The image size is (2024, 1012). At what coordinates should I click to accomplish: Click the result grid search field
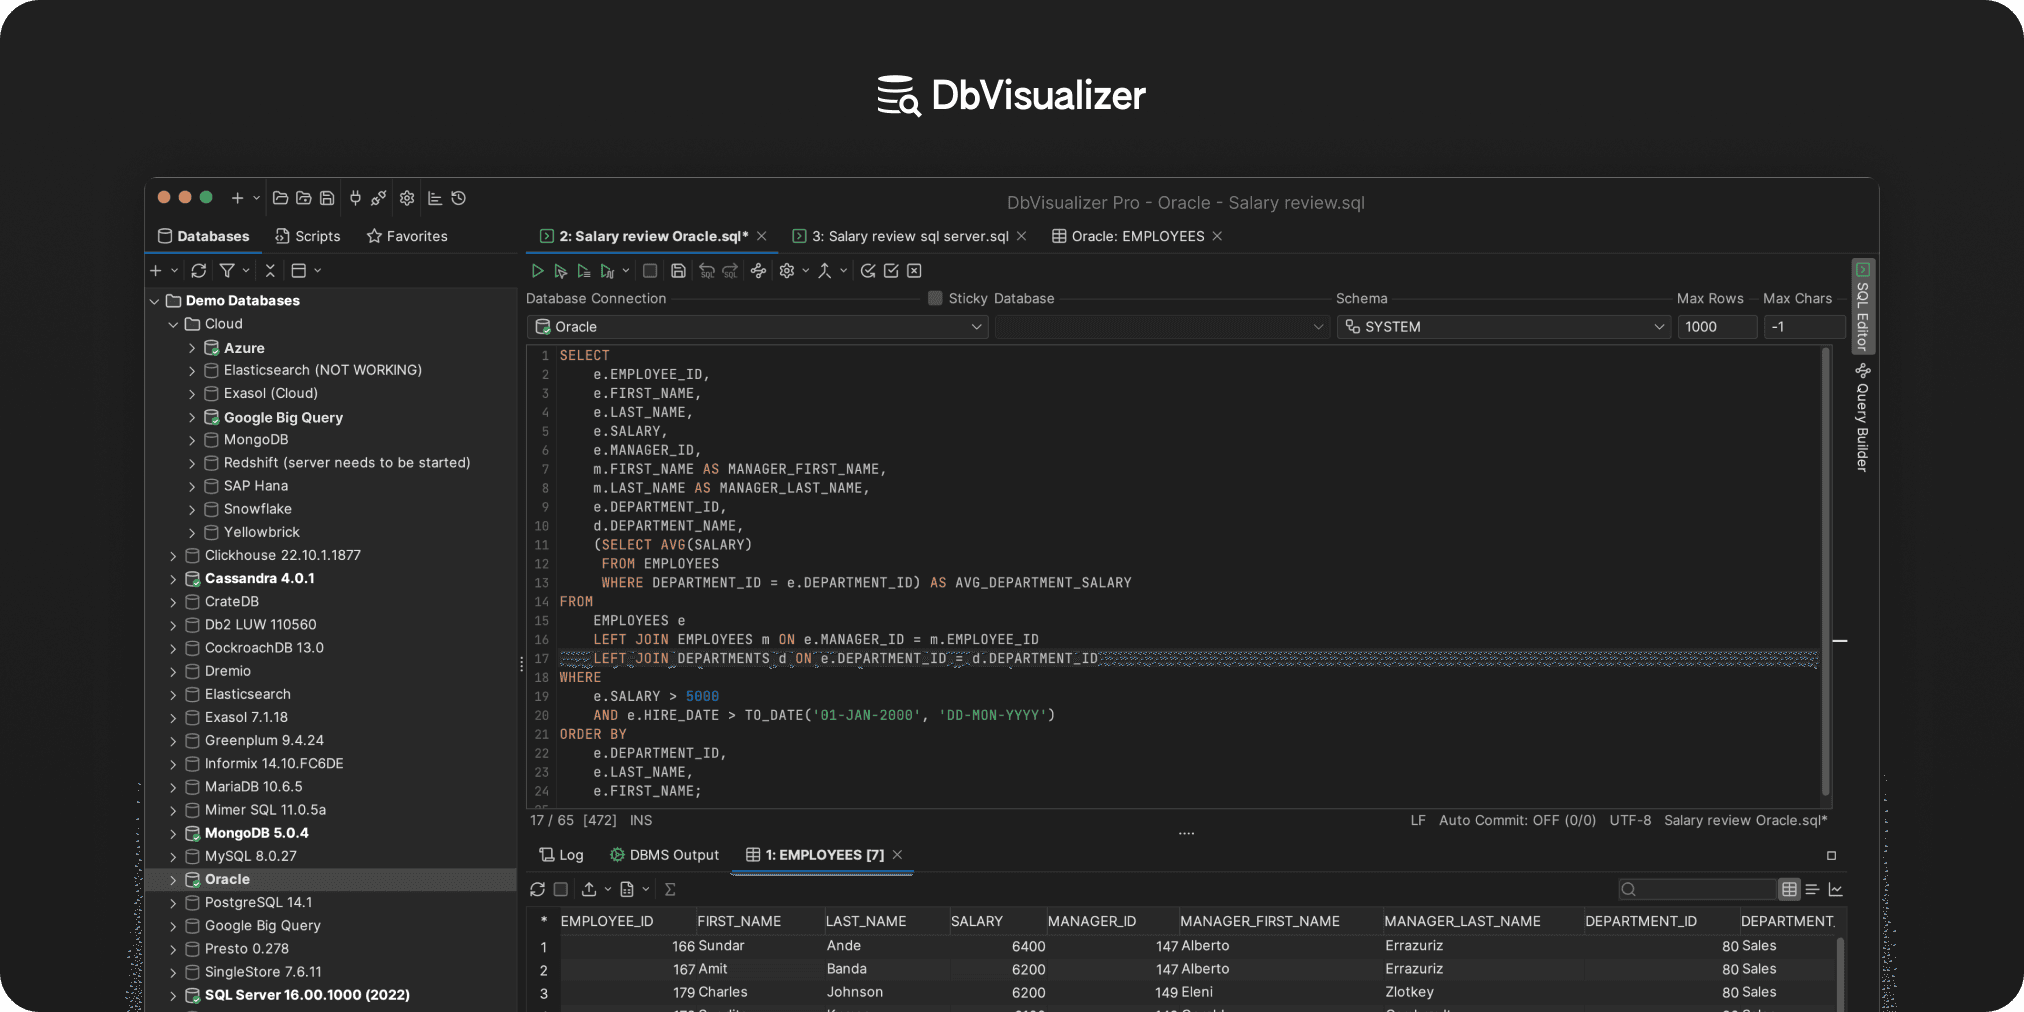click(x=1697, y=889)
